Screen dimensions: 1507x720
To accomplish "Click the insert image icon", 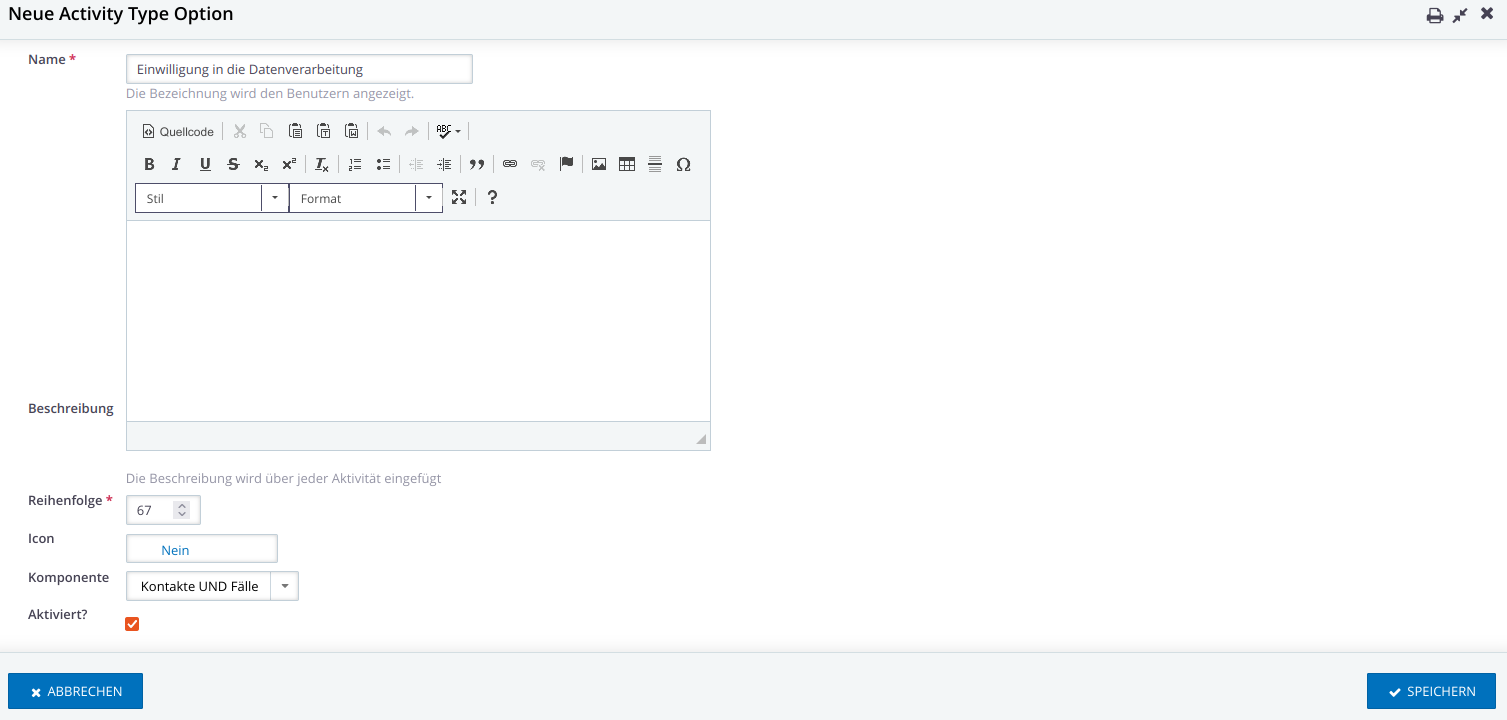I will coord(599,165).
